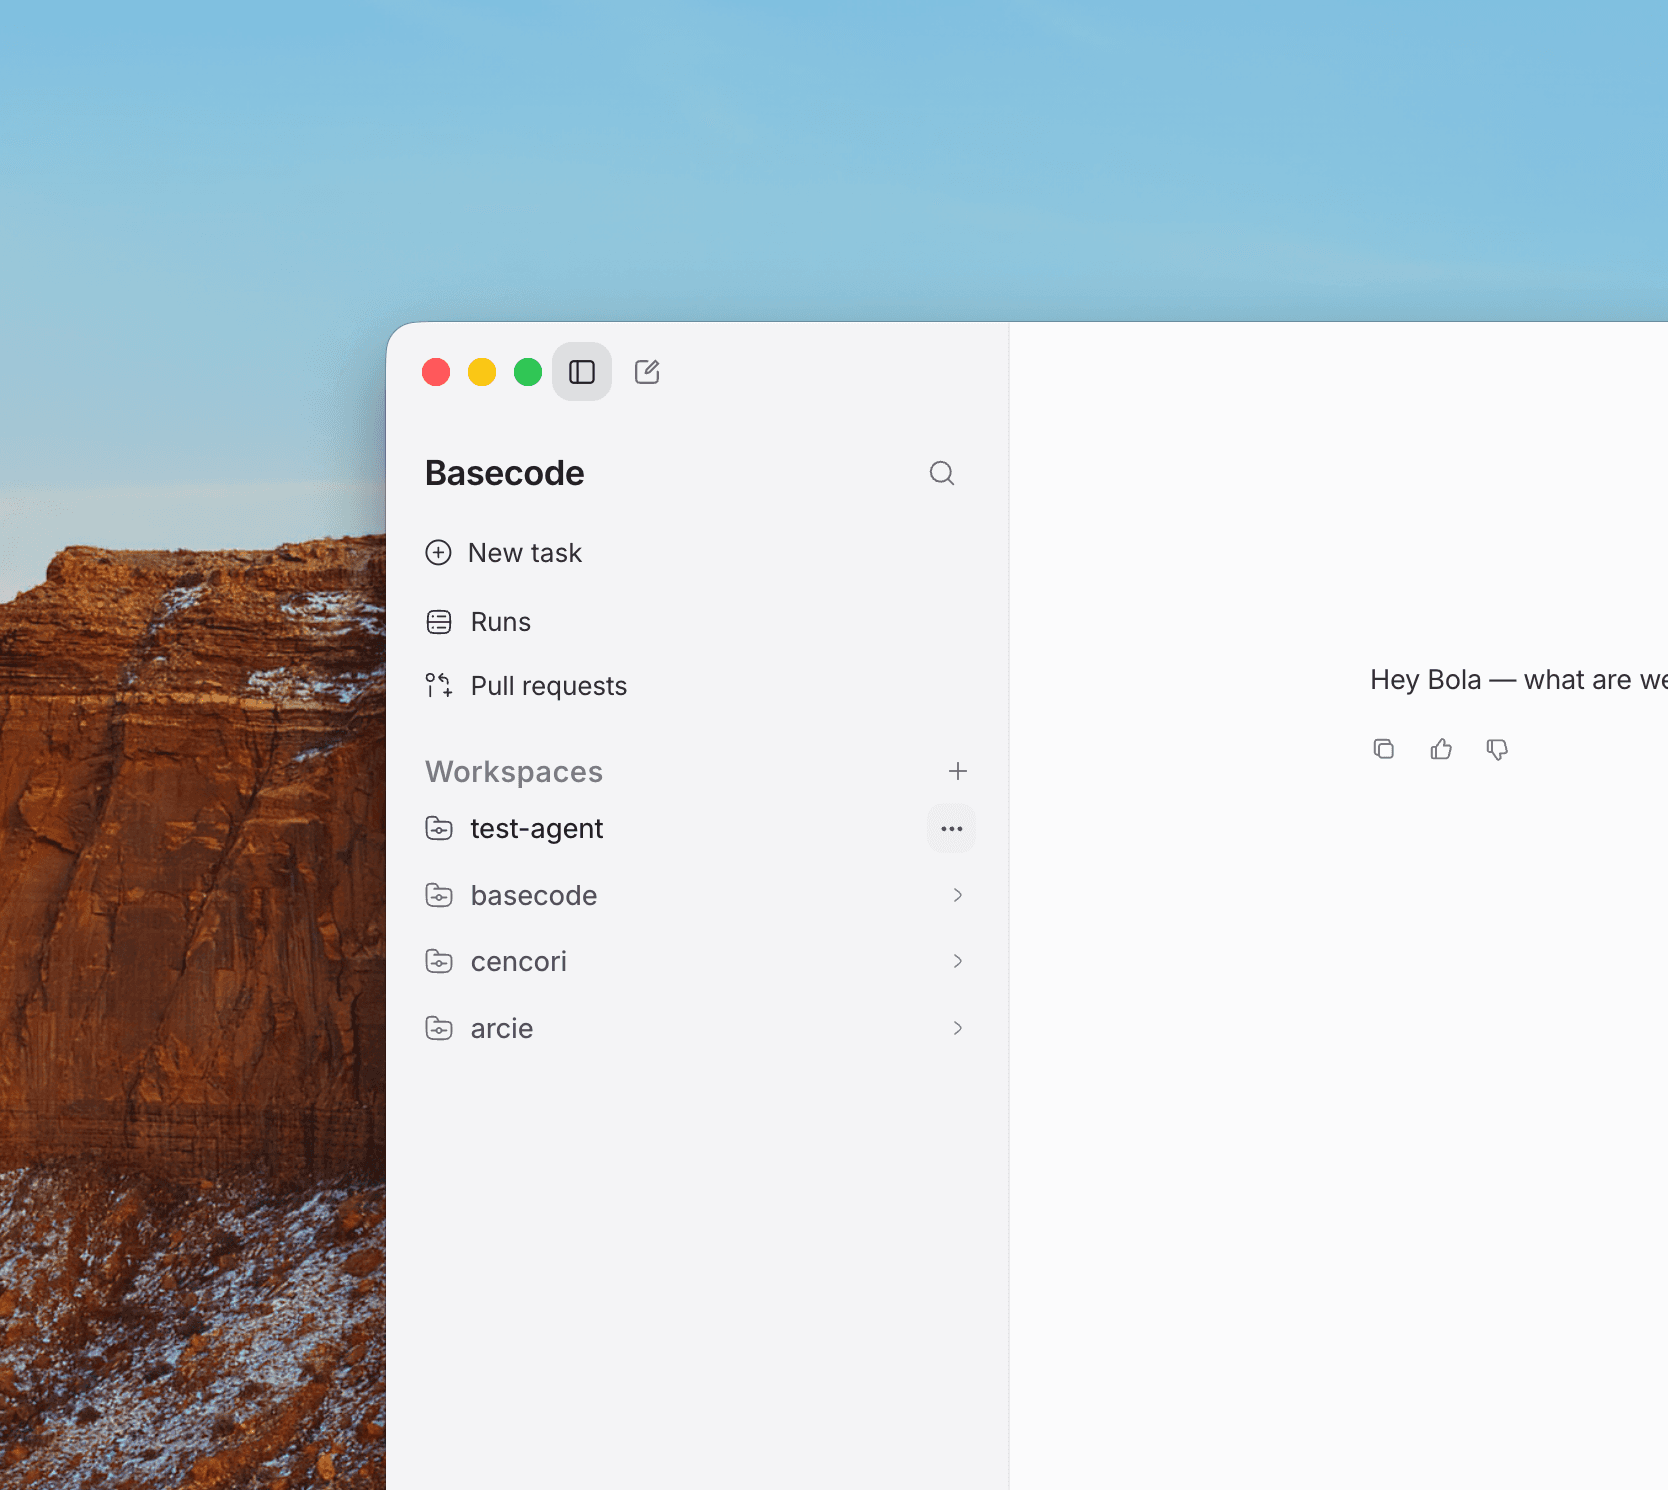Open search with the magnifier icon
1668x1490 pixels.
click(942, 473)
